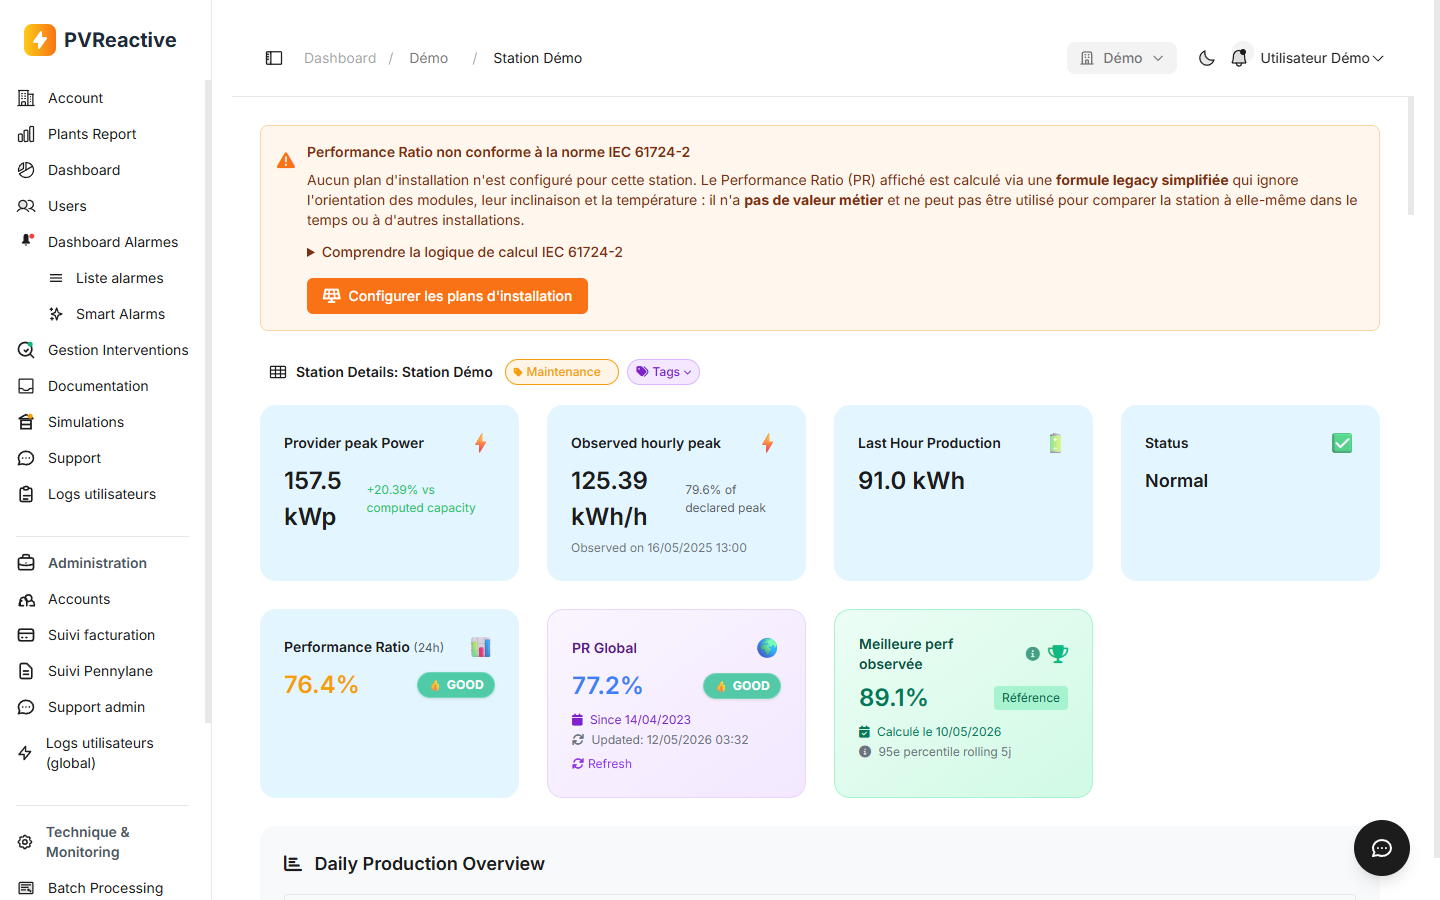The image size is (1440, 900).
Task: Click the Account building icon
Action: tap(26, 98)
